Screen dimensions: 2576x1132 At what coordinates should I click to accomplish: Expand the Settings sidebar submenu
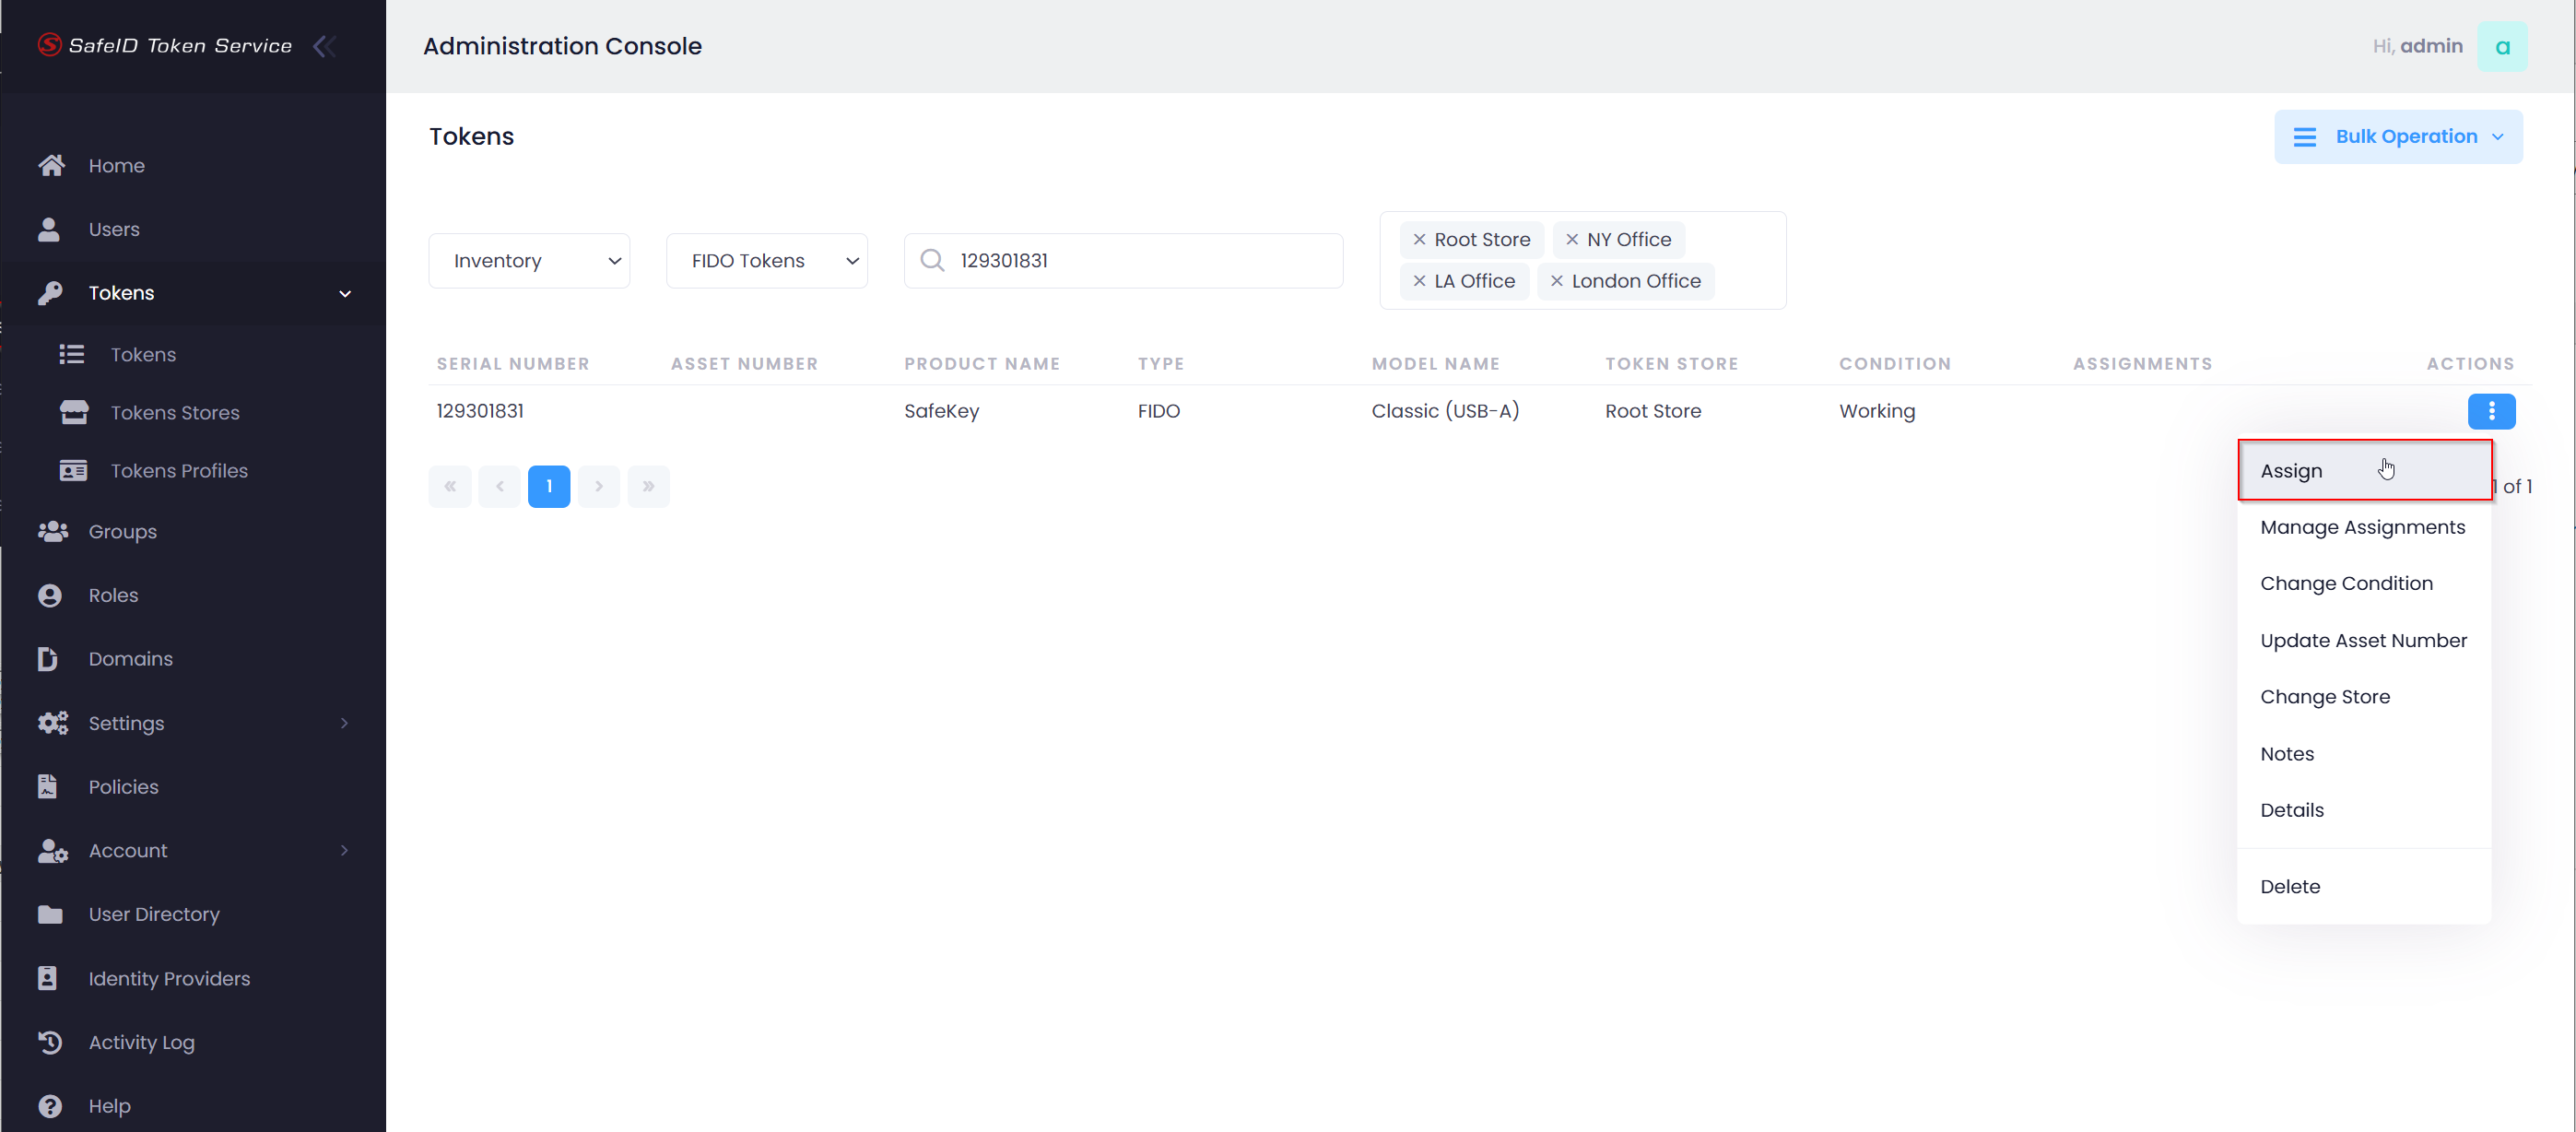pyautogui.click(x=344, y=723)
